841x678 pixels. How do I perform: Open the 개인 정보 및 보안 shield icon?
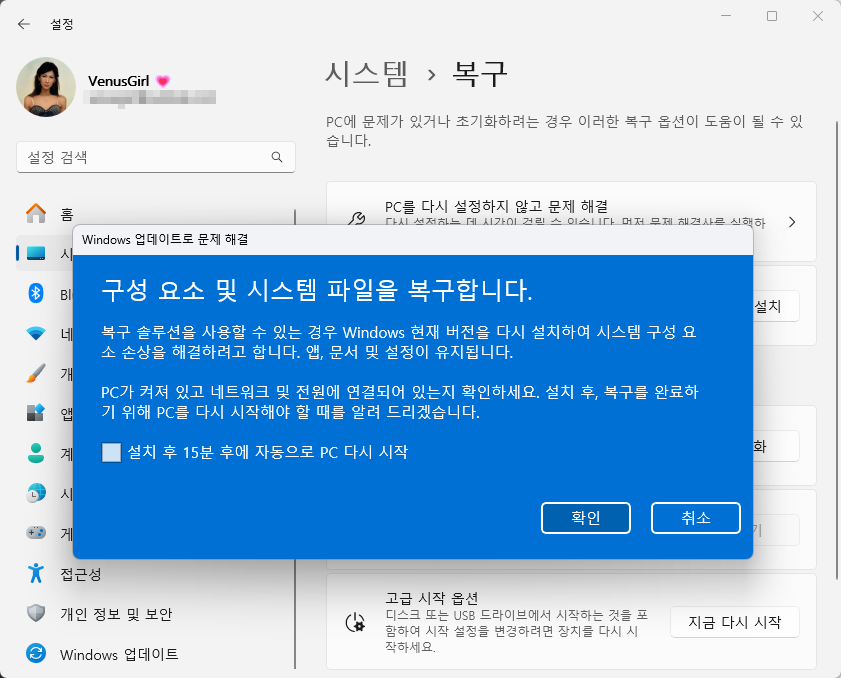coord(36,613)
